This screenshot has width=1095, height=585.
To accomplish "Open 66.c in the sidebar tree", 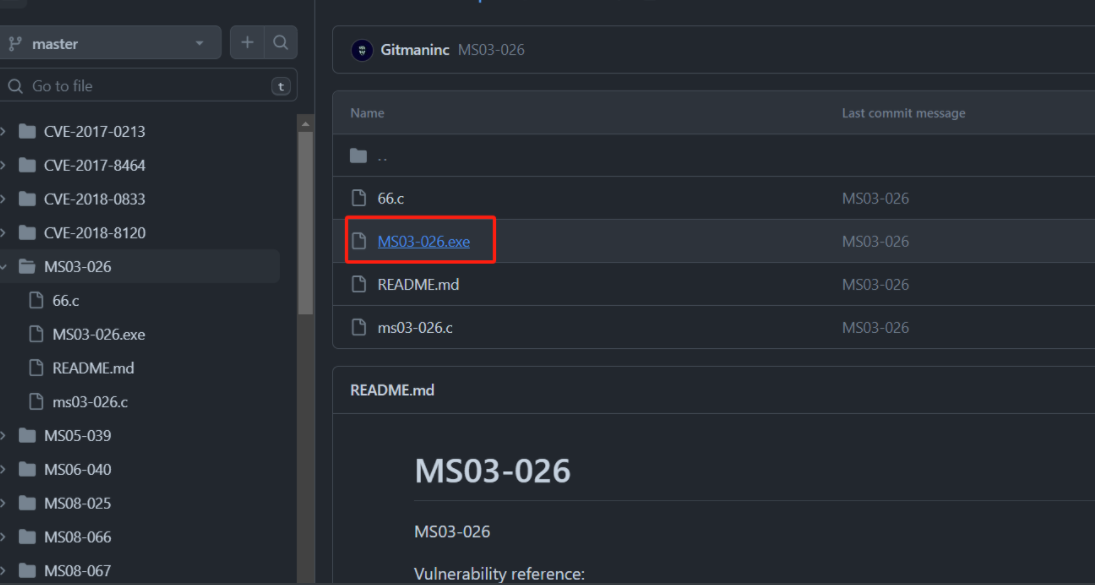I will 66,300.
